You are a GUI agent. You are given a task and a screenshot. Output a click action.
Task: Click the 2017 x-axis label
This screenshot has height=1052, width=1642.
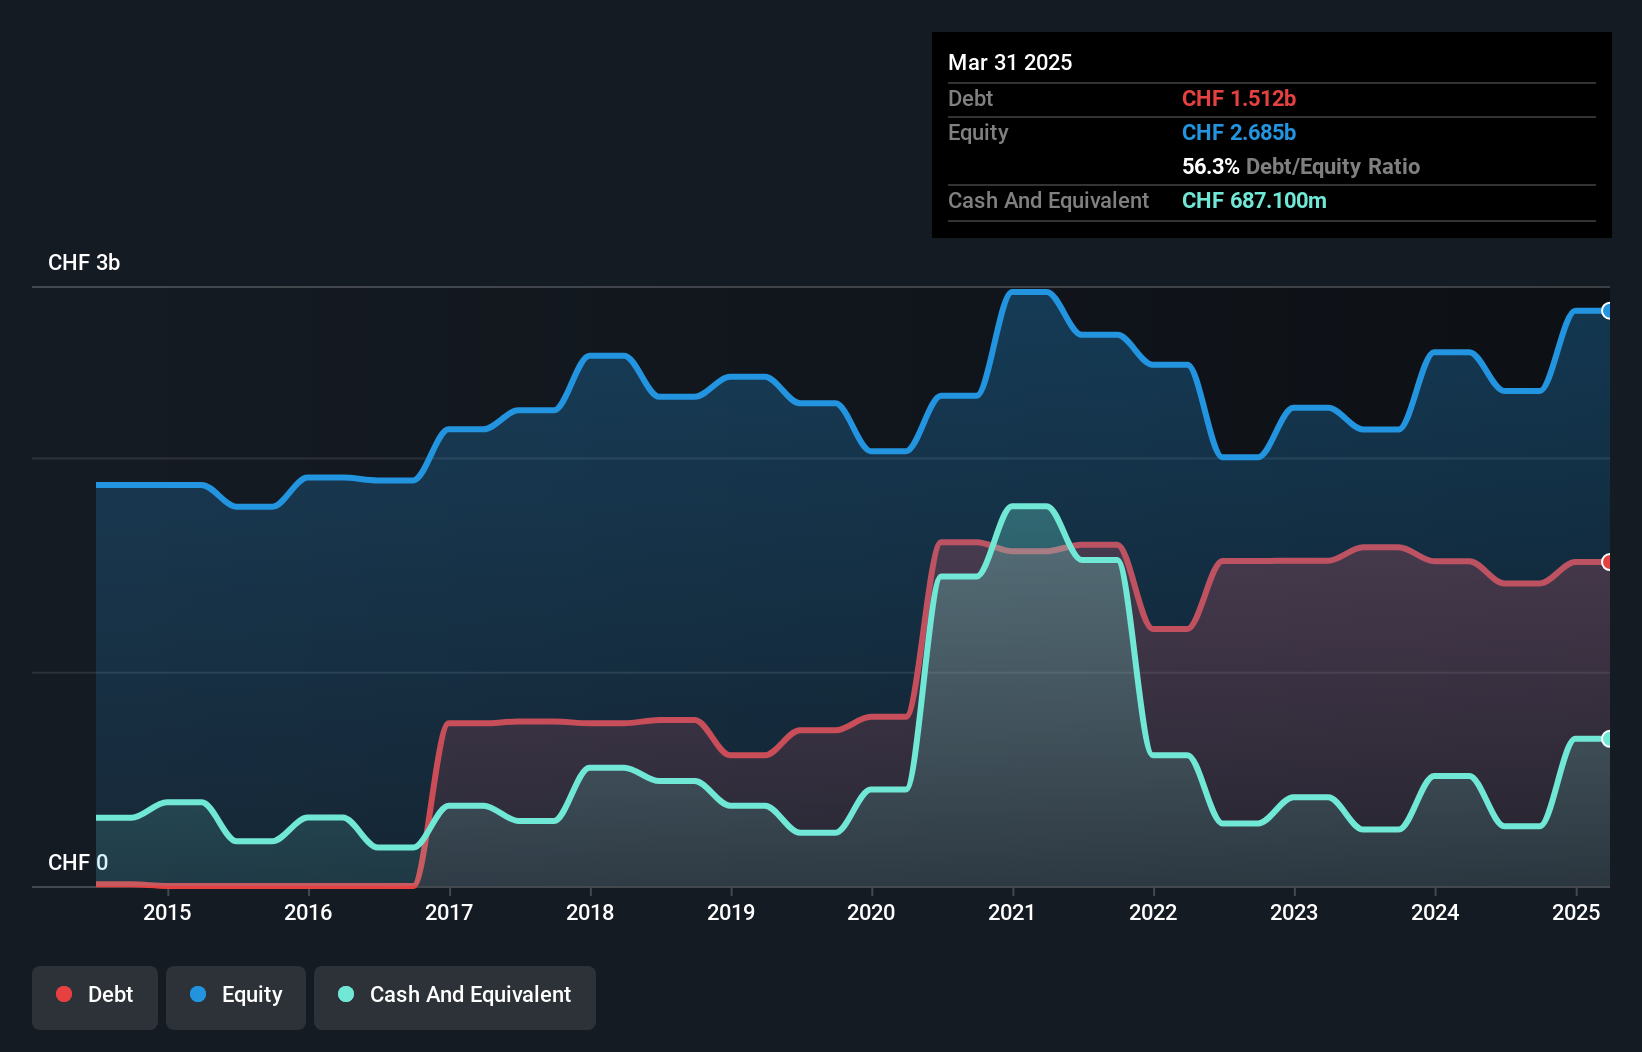(x=449, y=912)
